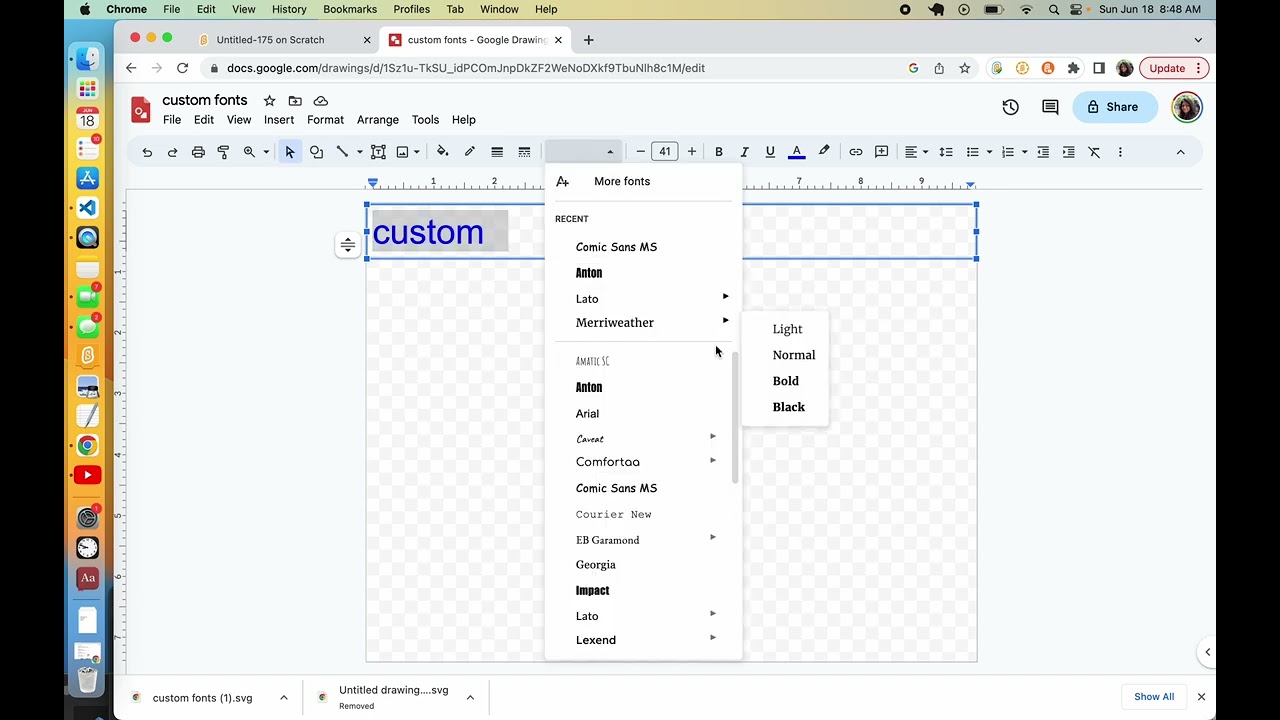This screenshot has width=1280, height=720.
Task: Click Show All downloads
Action: point(1154,697)
